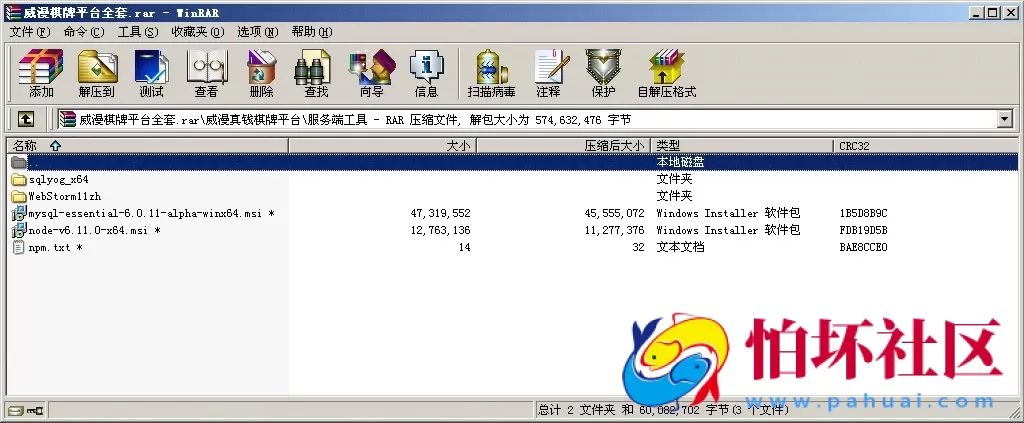Sort by Type (类型) column header
The height and width of the screenshot is (423, 1024).
pyautogui.click(x=743, y=146)
